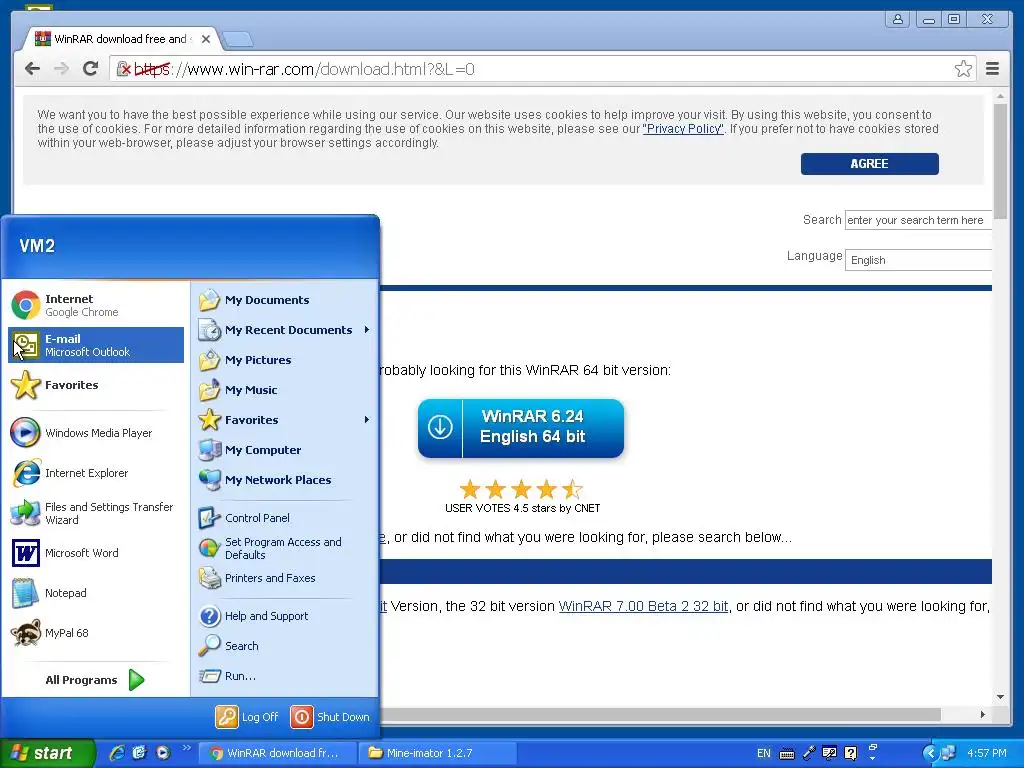The image size is (1024, 768).
Task: Open a new Chrome tab
Action: click(x=238, y=40)
